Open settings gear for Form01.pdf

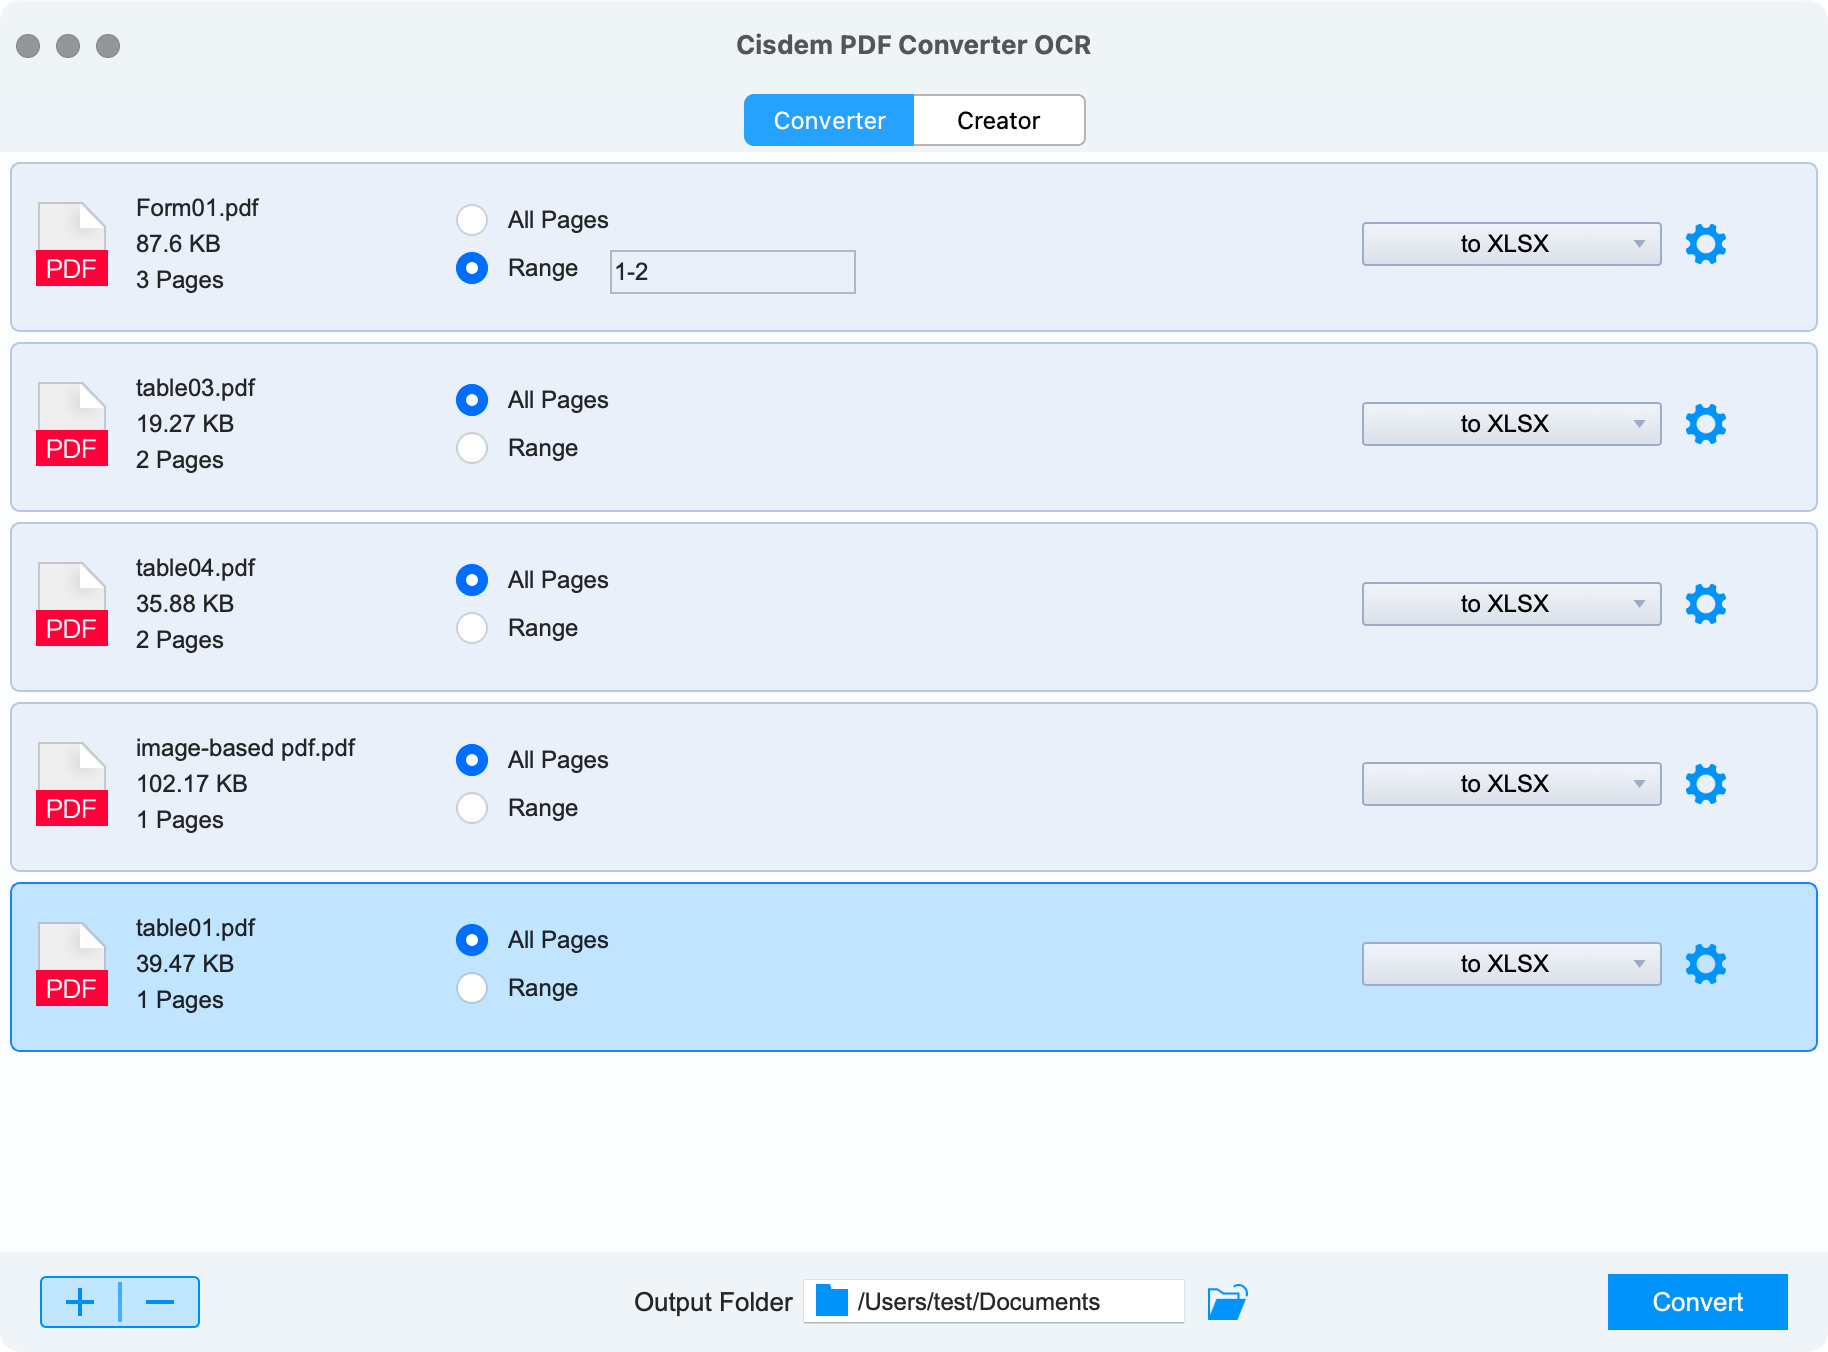[x=1706, y=244]
